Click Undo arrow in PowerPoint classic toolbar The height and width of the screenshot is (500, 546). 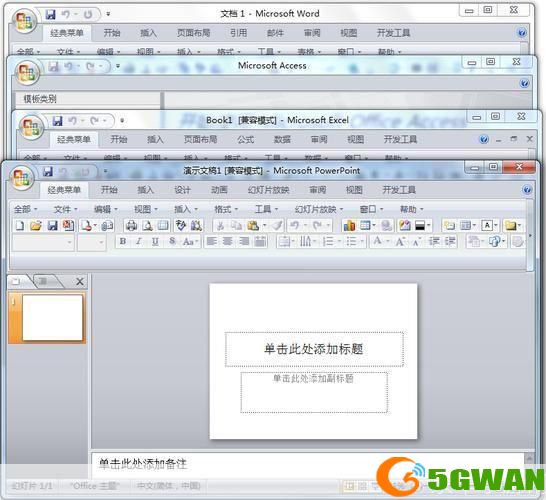tap(295, 226)
